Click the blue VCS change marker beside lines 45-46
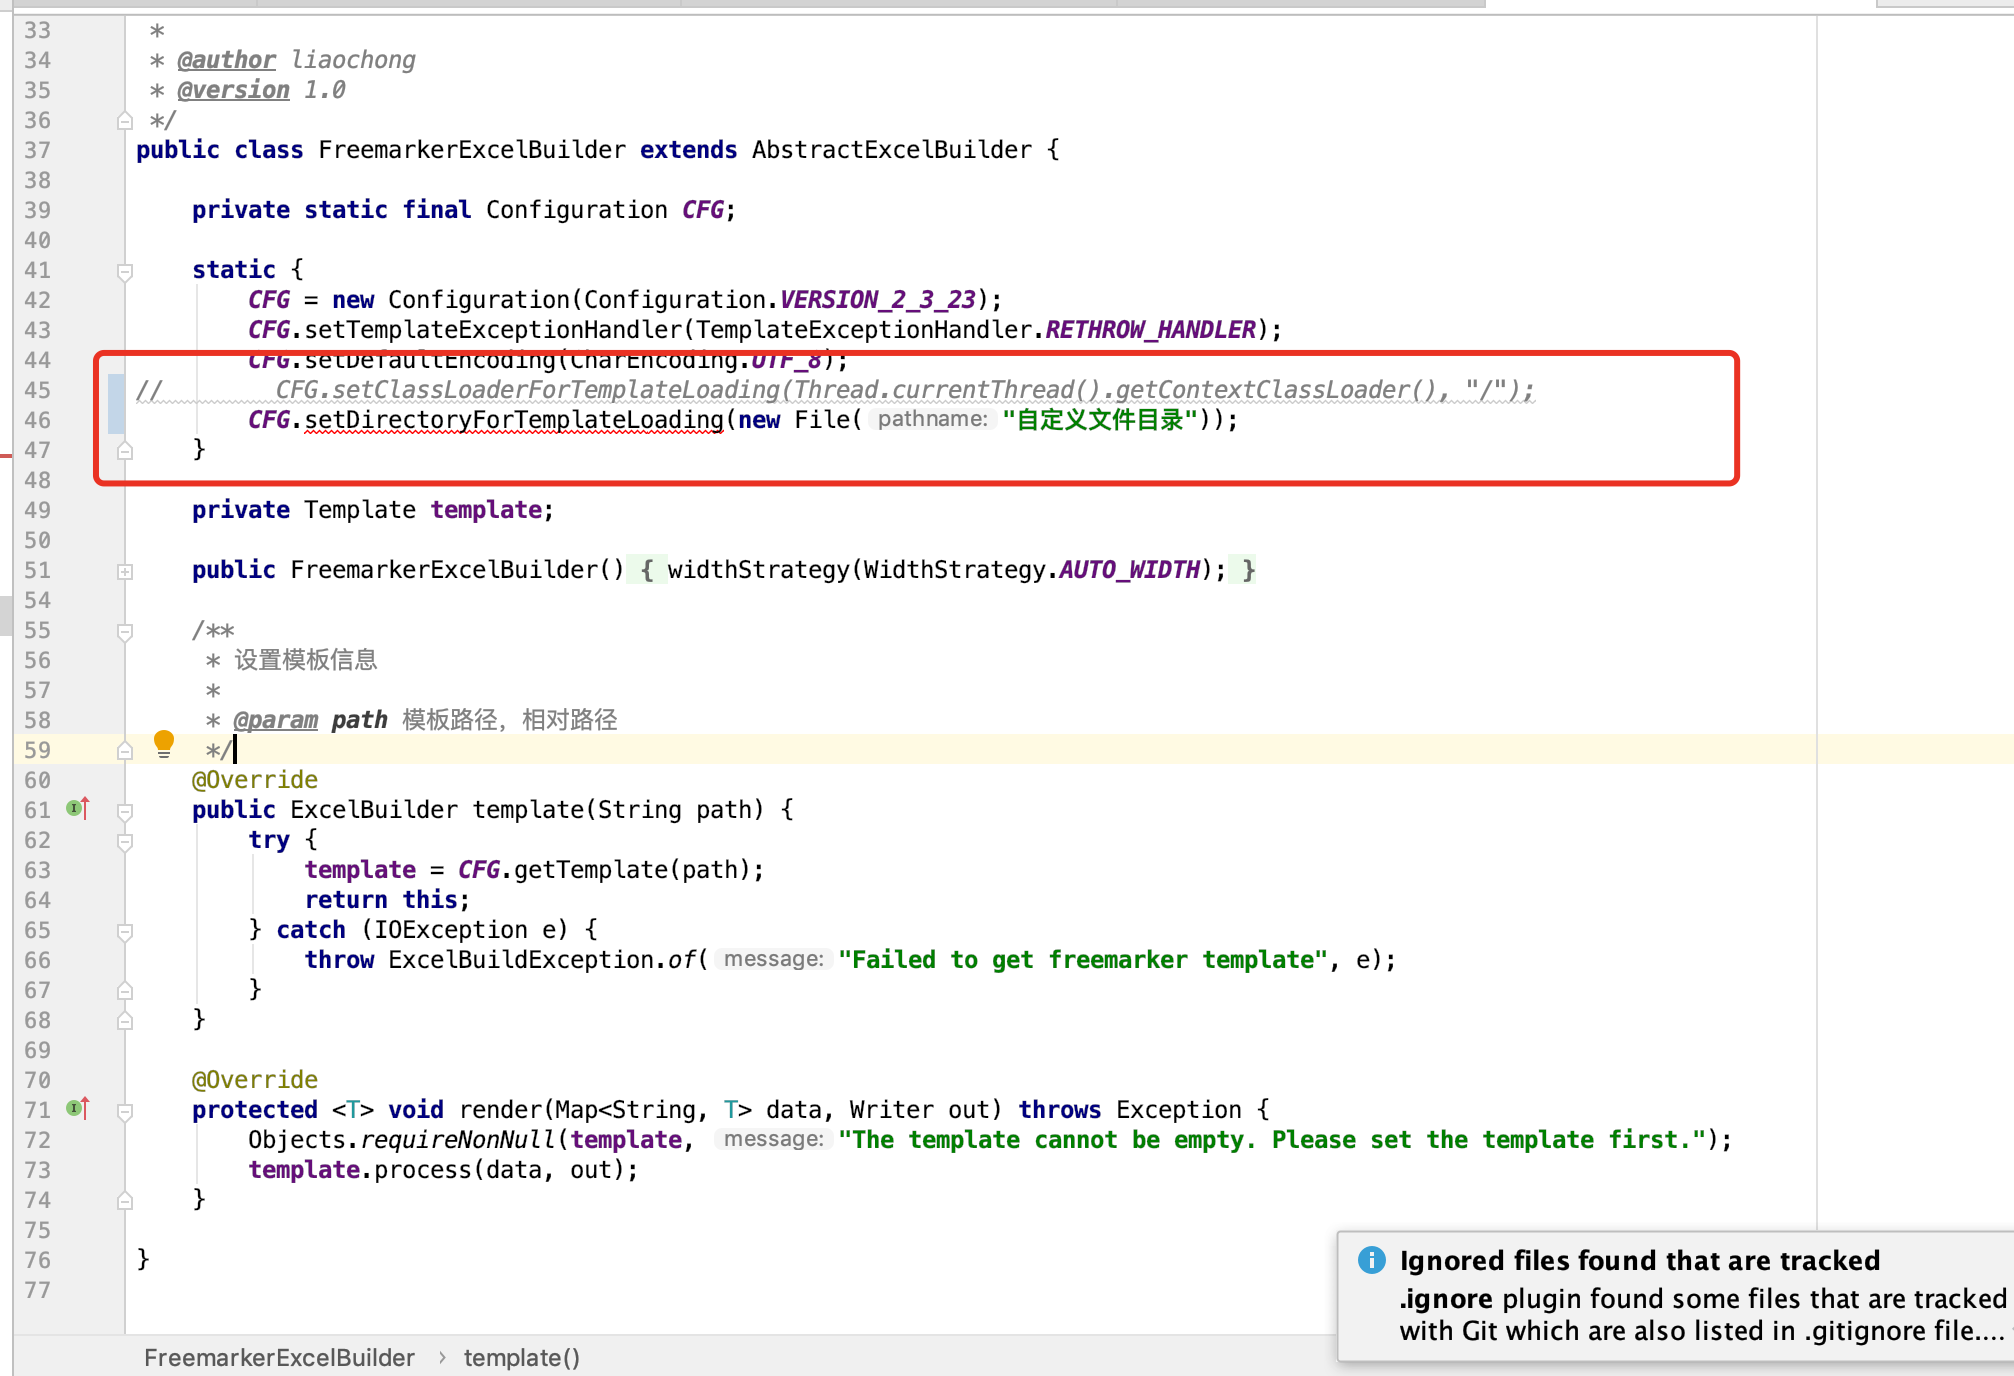The image size is (2014, 1376). [117, 405]
